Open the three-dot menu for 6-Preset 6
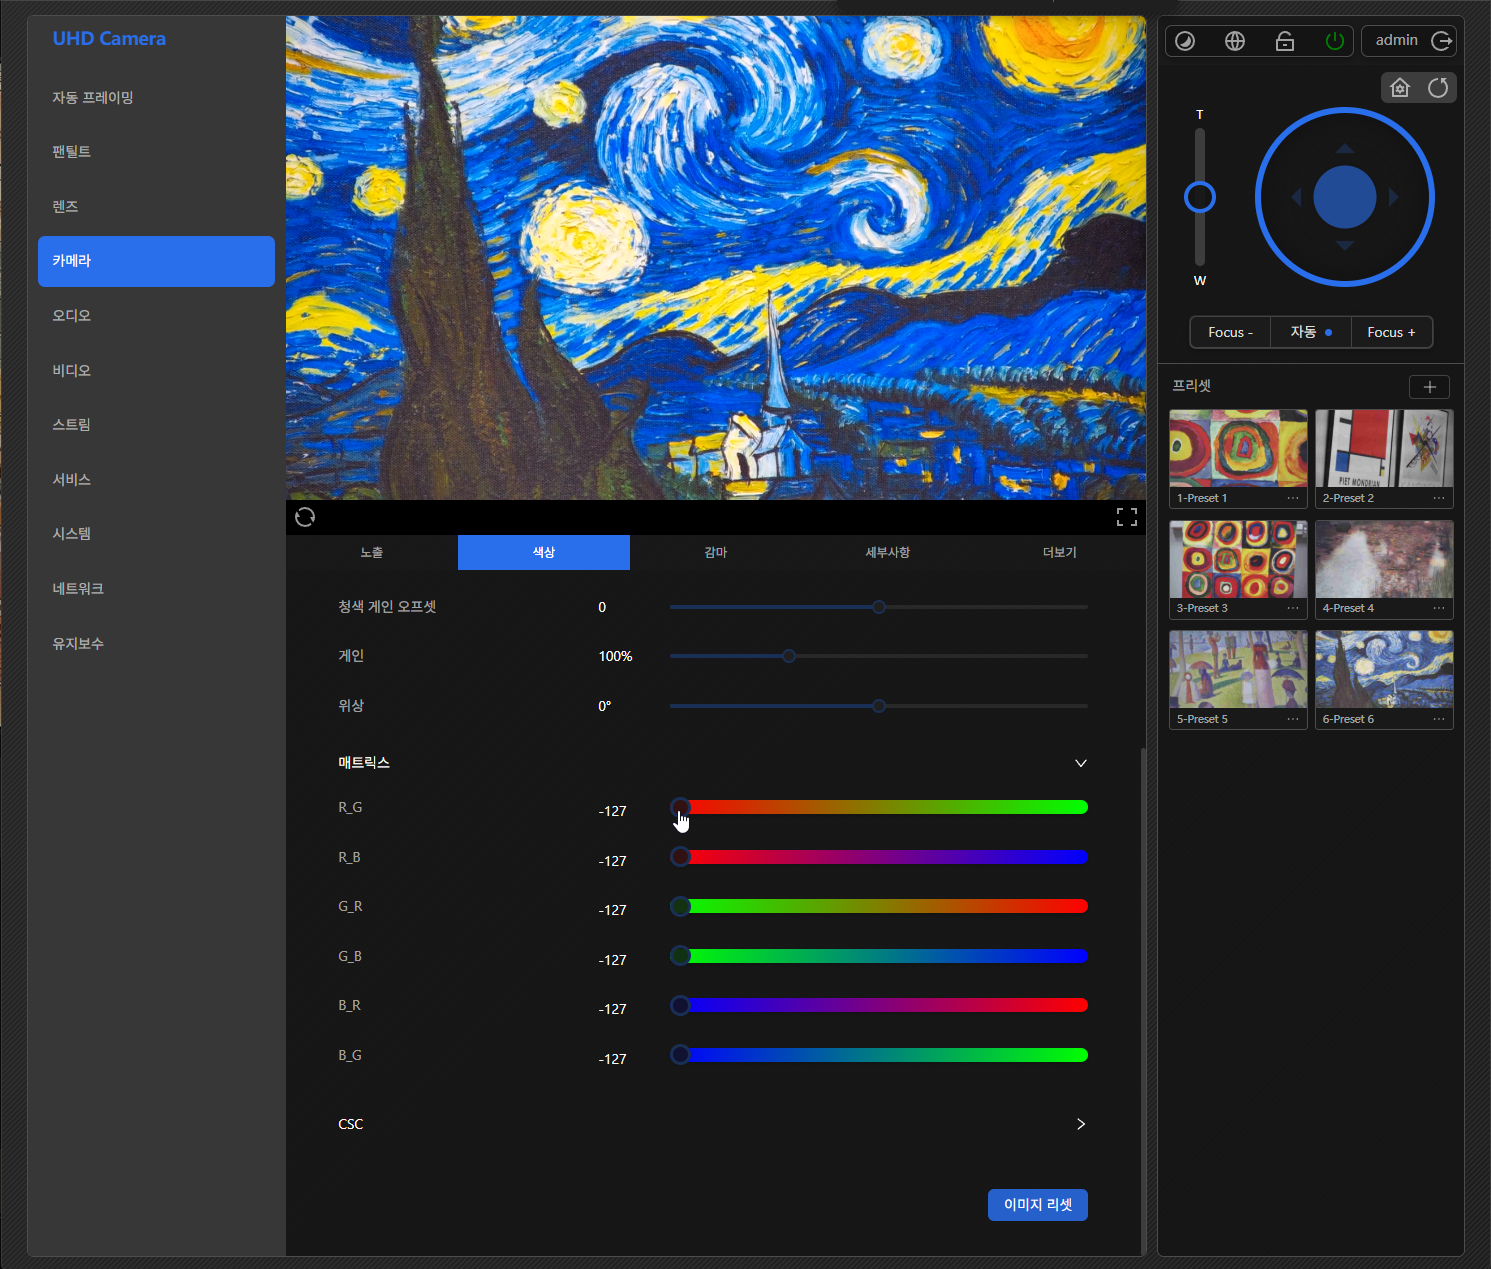1491x1269 pixels. click(x=1439, y=719)
